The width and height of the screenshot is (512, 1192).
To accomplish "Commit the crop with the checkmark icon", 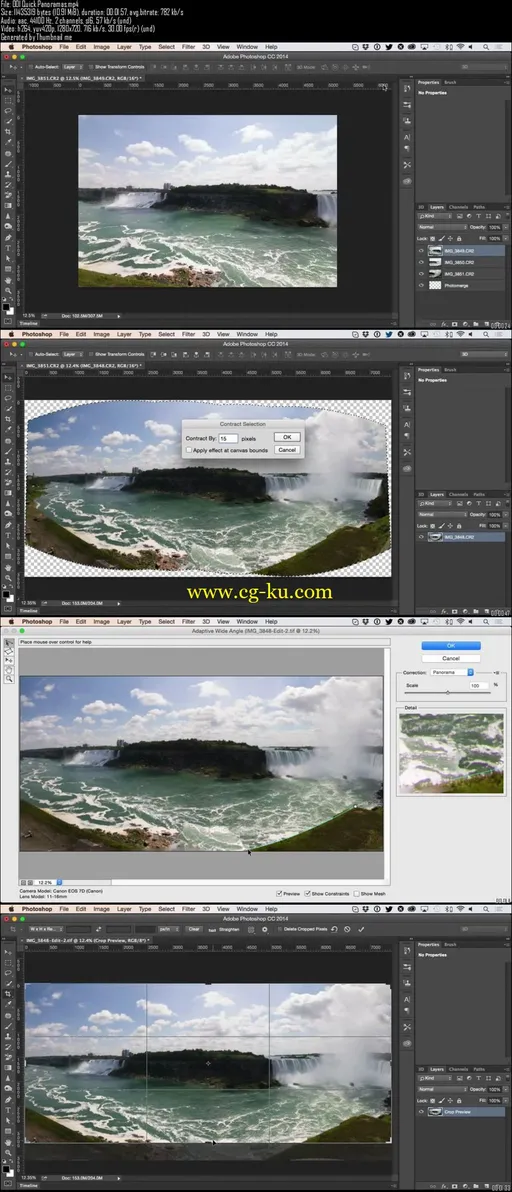I will (361, 929).
